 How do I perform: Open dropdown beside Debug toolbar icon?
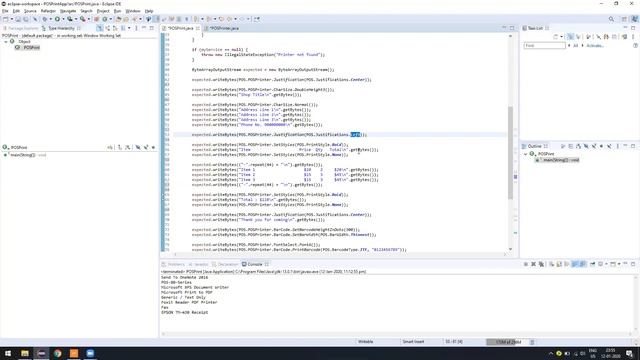[50, 19]
